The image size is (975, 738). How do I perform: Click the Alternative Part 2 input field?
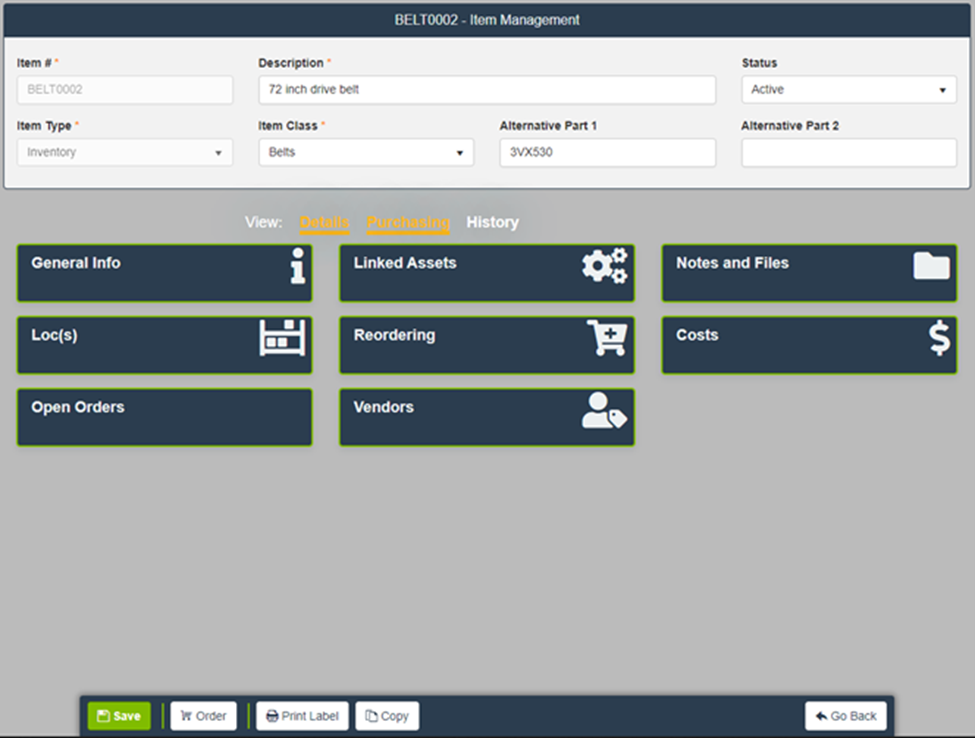[x=848, y=153]
